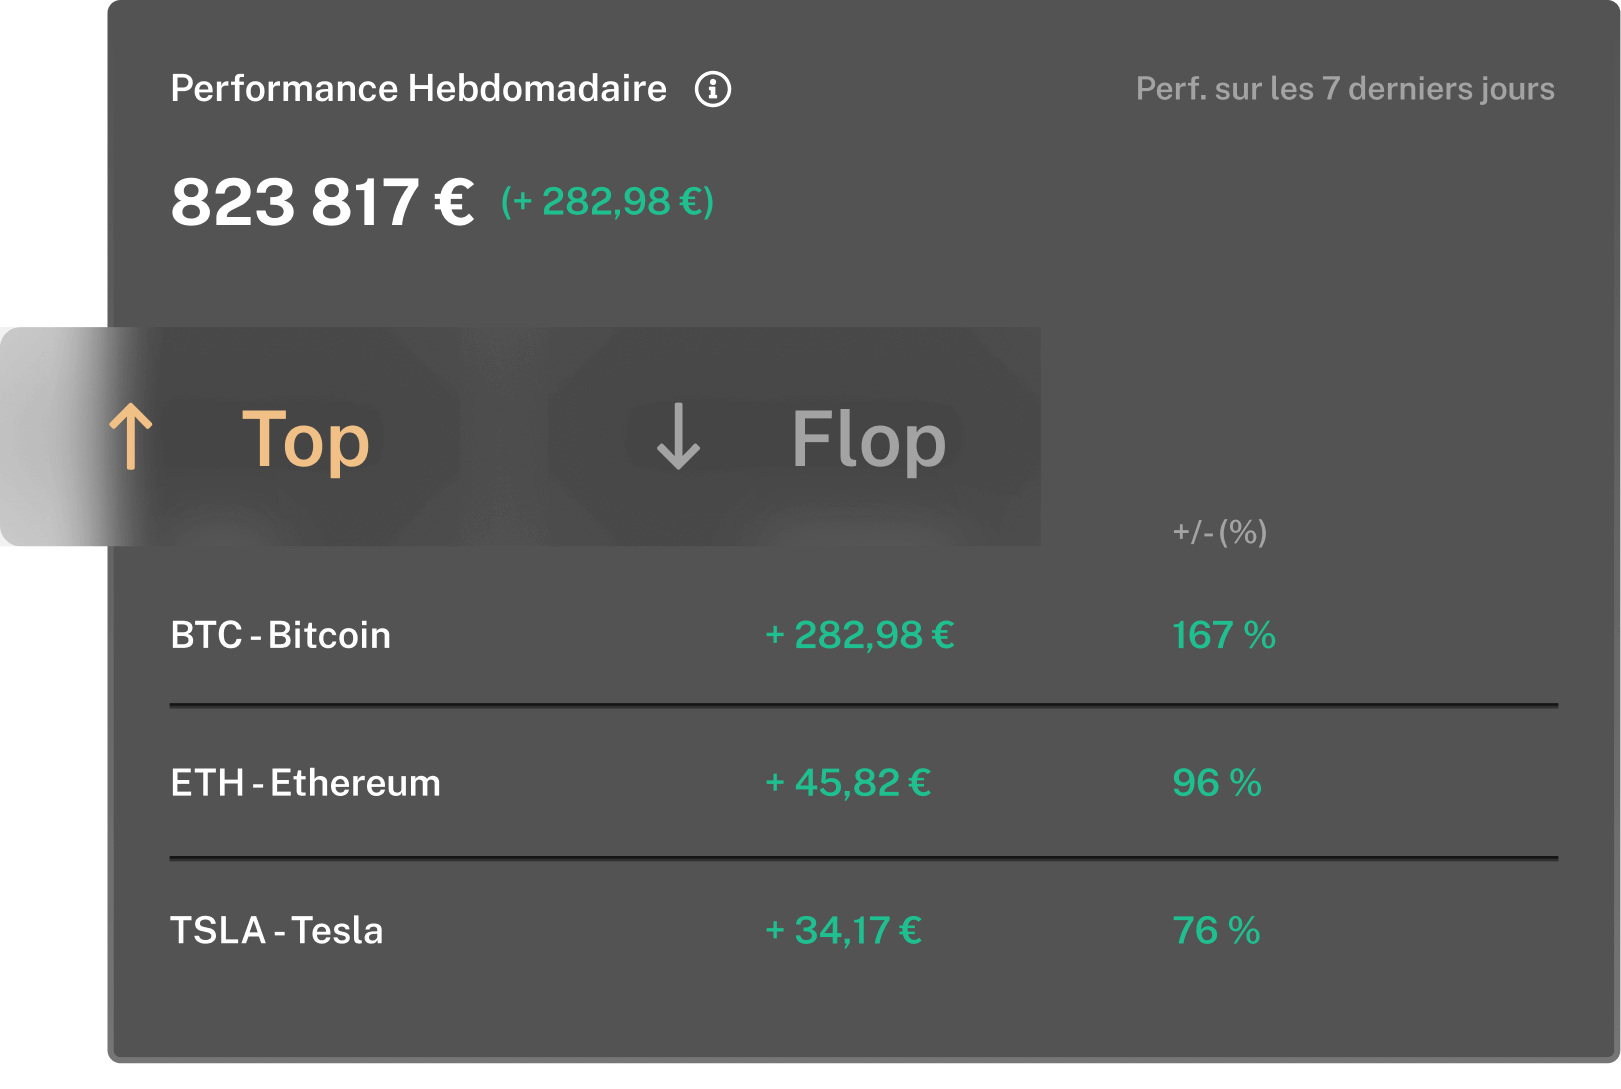The height and width of the screenshot is (1089, 1621).
Task: Switch to the Flop tab label
Action: (868, 438)
